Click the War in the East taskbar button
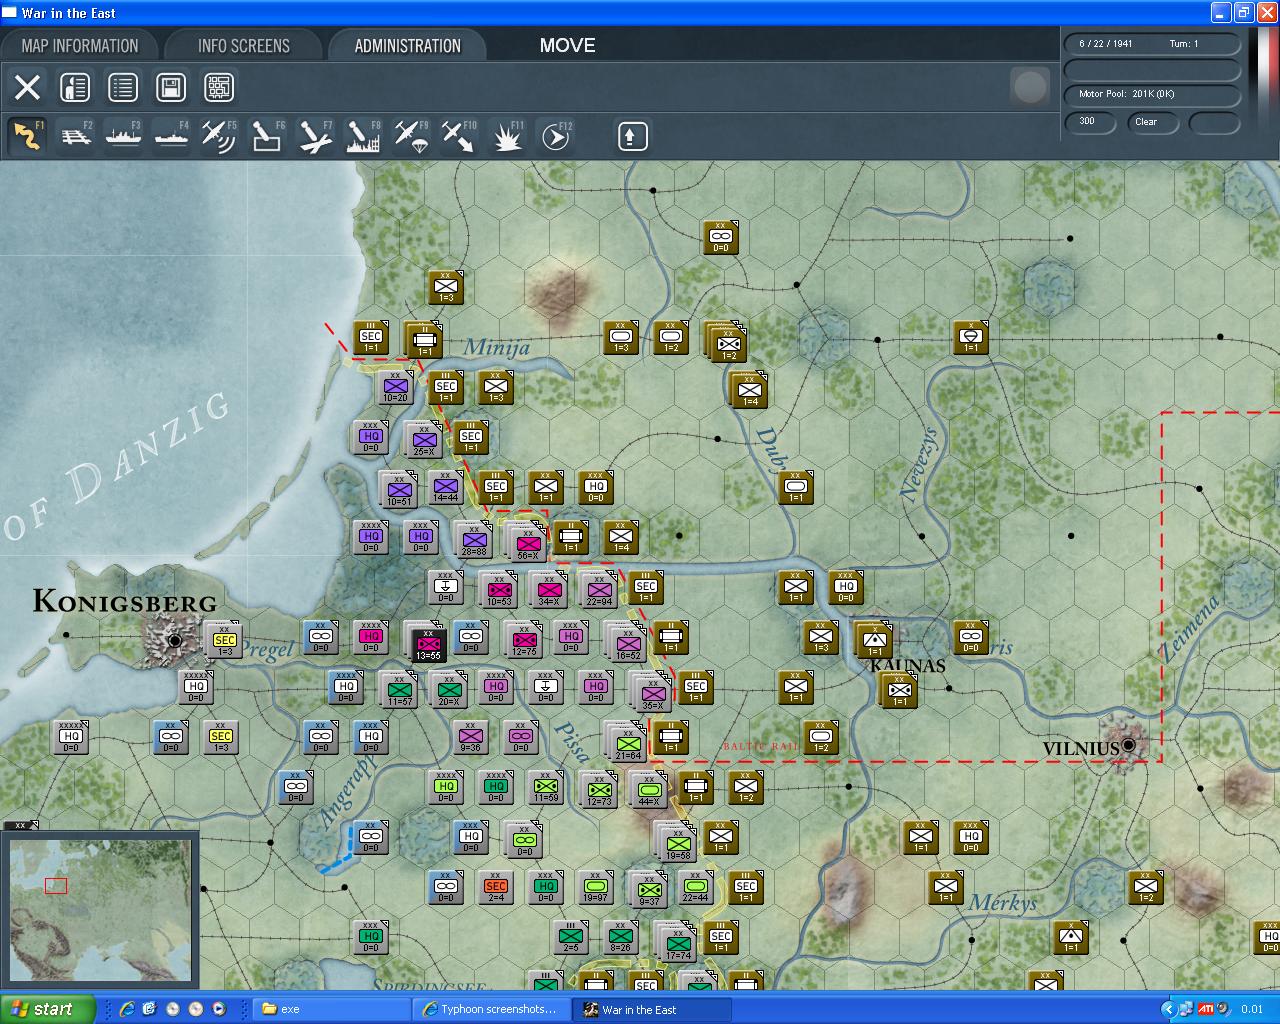The image size is (1280, 1024). pyautogui.click(x=651, y=1009)
